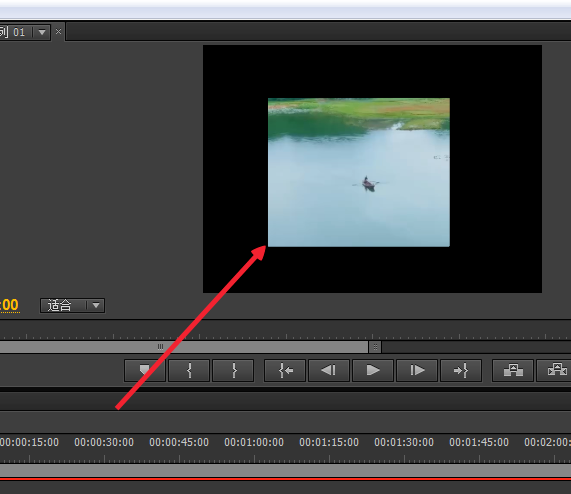Click the 00:01:00:00 mark on timeline ruler
Image resolution: width=571 pixels, height=494 pixels.
(254, 442)
